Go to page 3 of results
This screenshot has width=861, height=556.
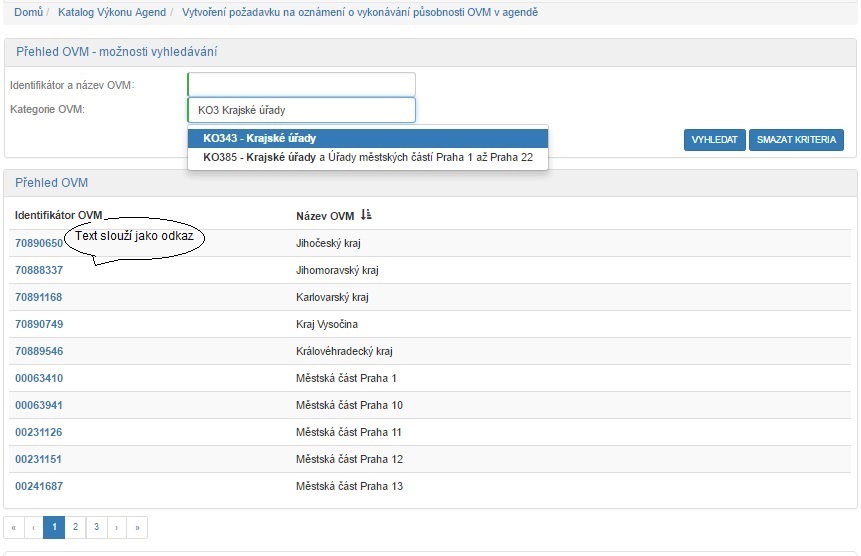pos(96,527)
